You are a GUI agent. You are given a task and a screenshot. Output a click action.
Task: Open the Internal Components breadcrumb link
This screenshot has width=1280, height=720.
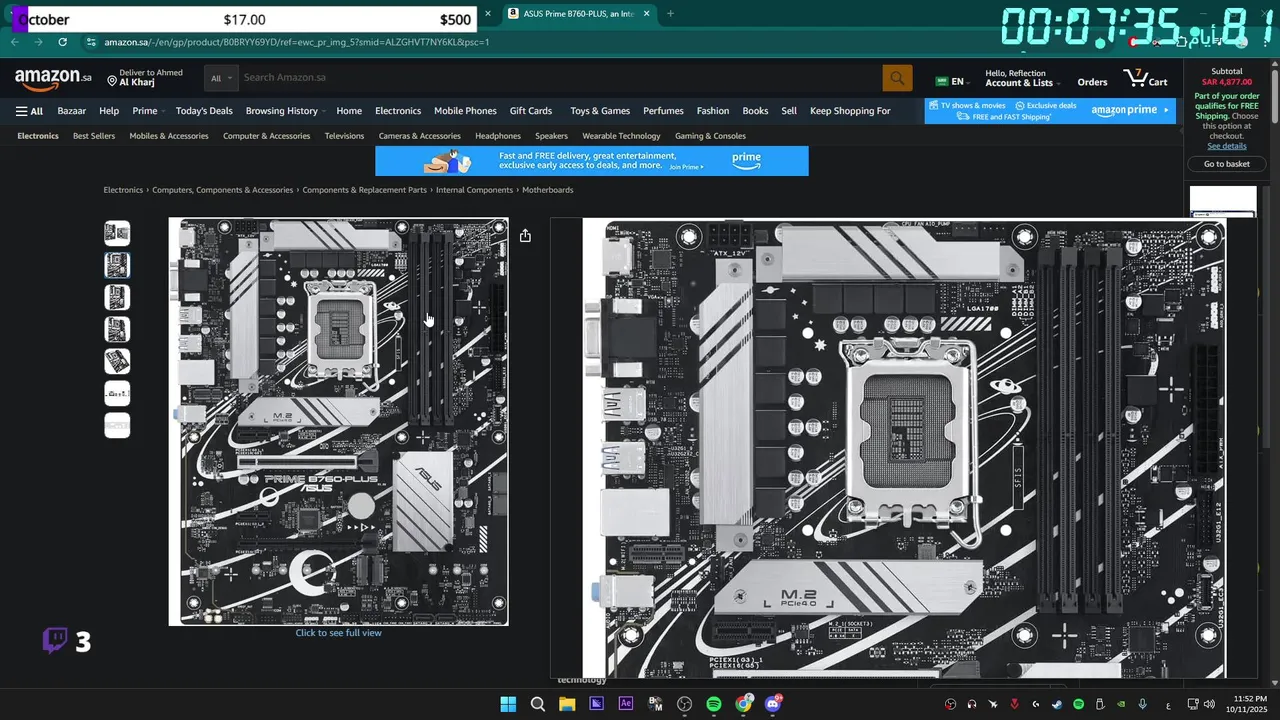click(474, 190)
